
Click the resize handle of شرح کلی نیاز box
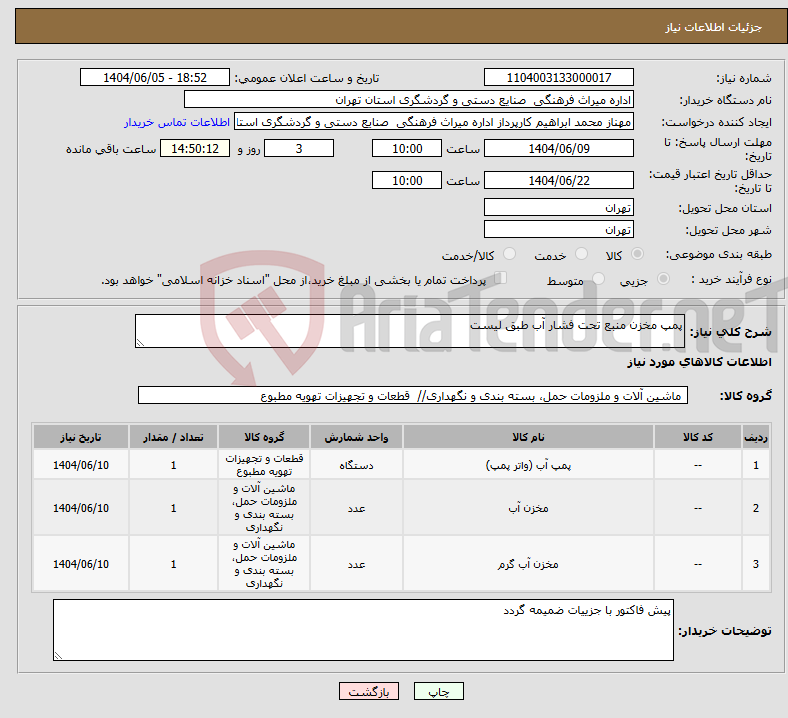140,343
